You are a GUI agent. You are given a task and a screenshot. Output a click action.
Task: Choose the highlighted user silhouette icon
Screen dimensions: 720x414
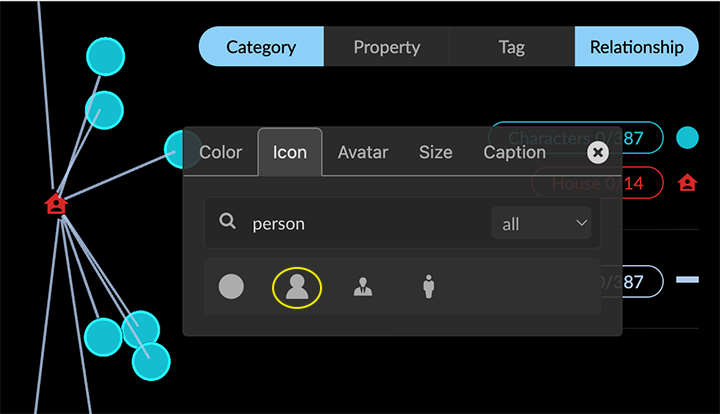point(297,288)
